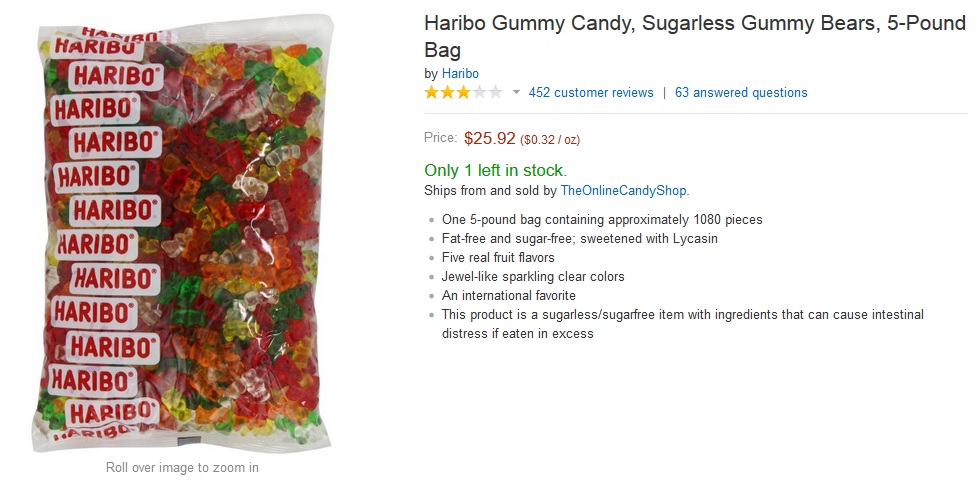Open TheOnlineCandyShop seller page
The height and width of the screenshot is (483, 980).
click(624, 190)
